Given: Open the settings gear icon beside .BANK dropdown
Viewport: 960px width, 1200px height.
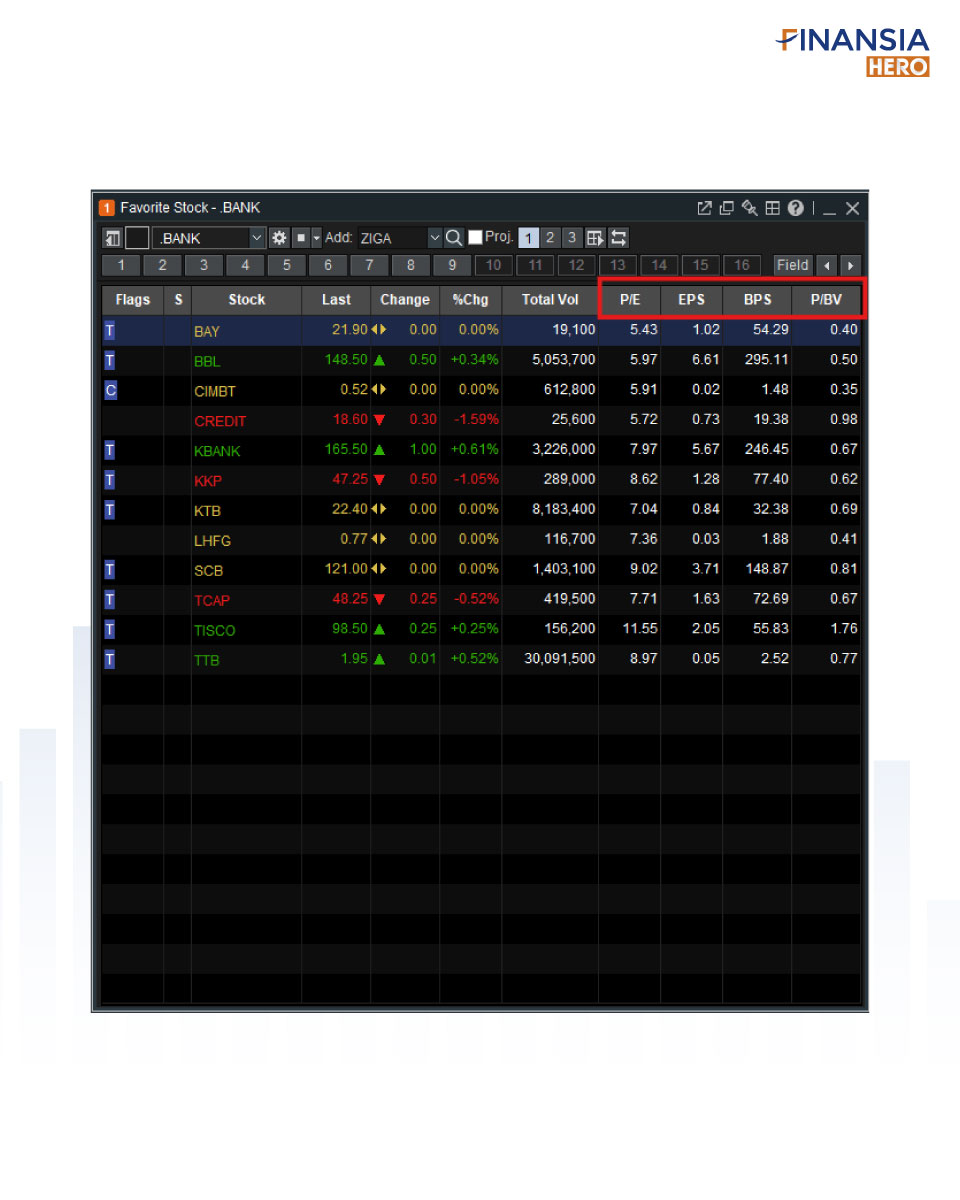Looking at the screenshot, I should 279,238.
